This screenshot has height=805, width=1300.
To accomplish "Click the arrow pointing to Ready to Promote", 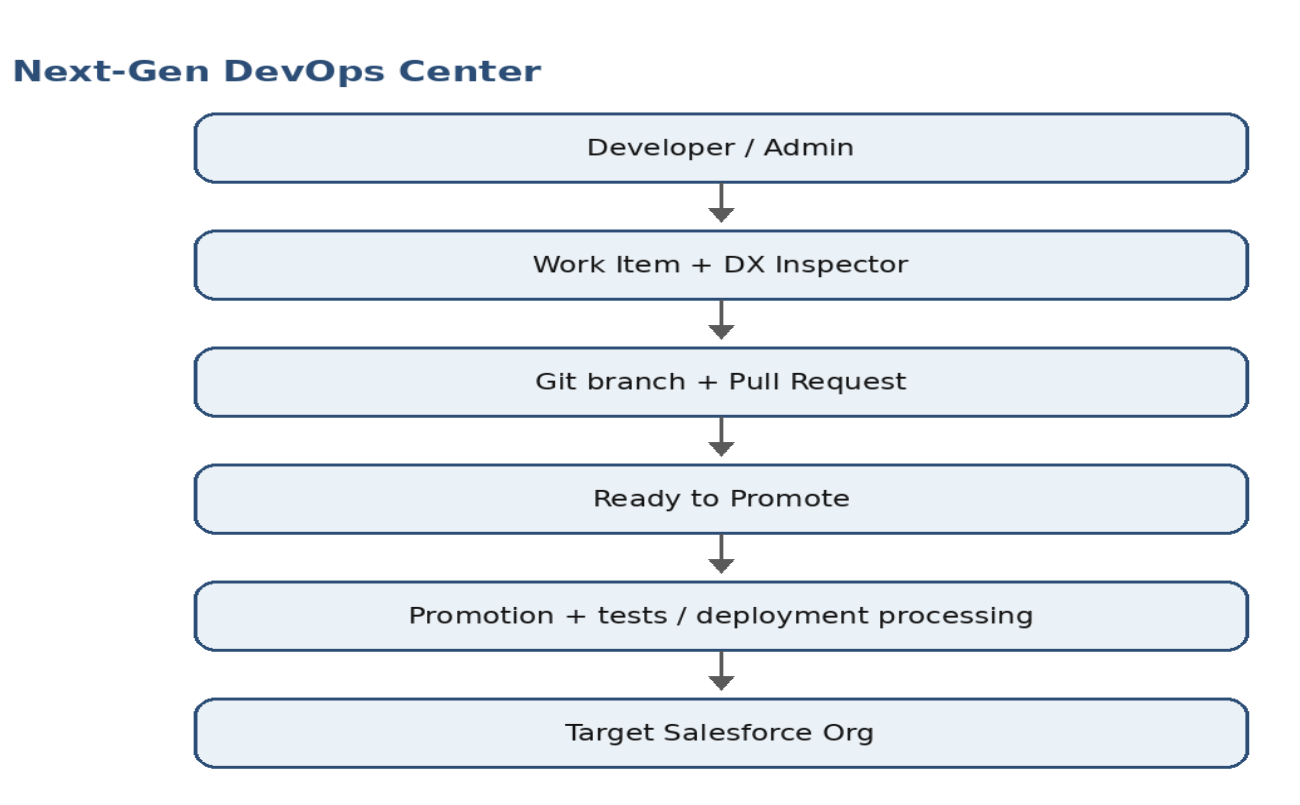I will 721,437.
